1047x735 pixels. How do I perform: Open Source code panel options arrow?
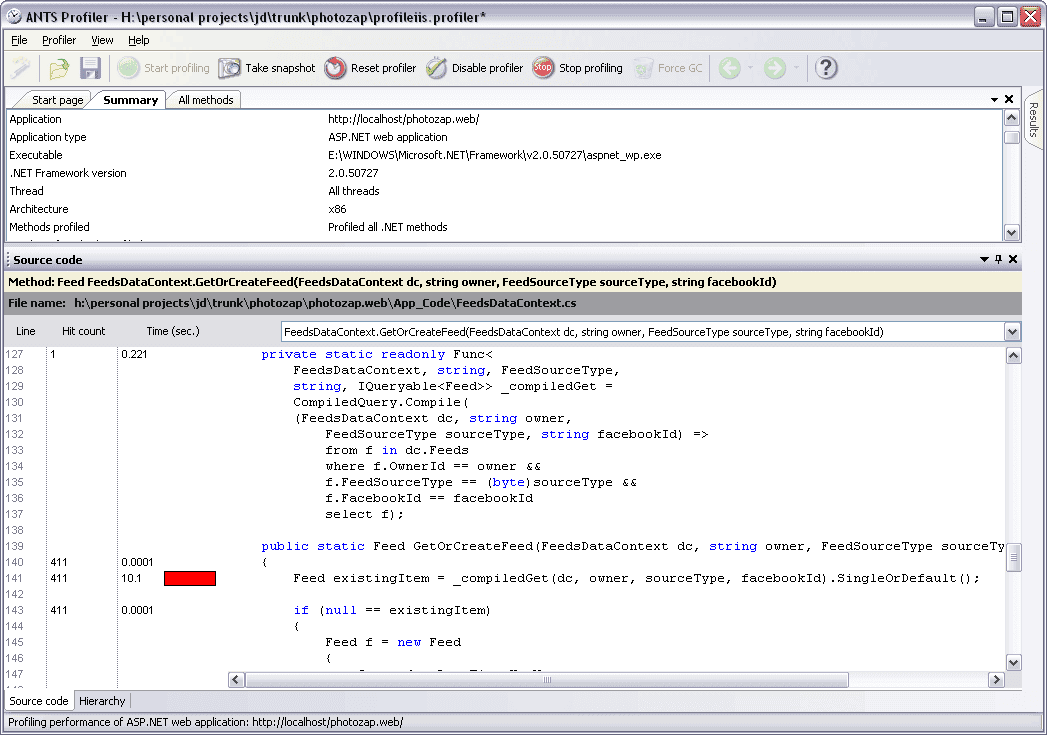click(x=984, y=260)
